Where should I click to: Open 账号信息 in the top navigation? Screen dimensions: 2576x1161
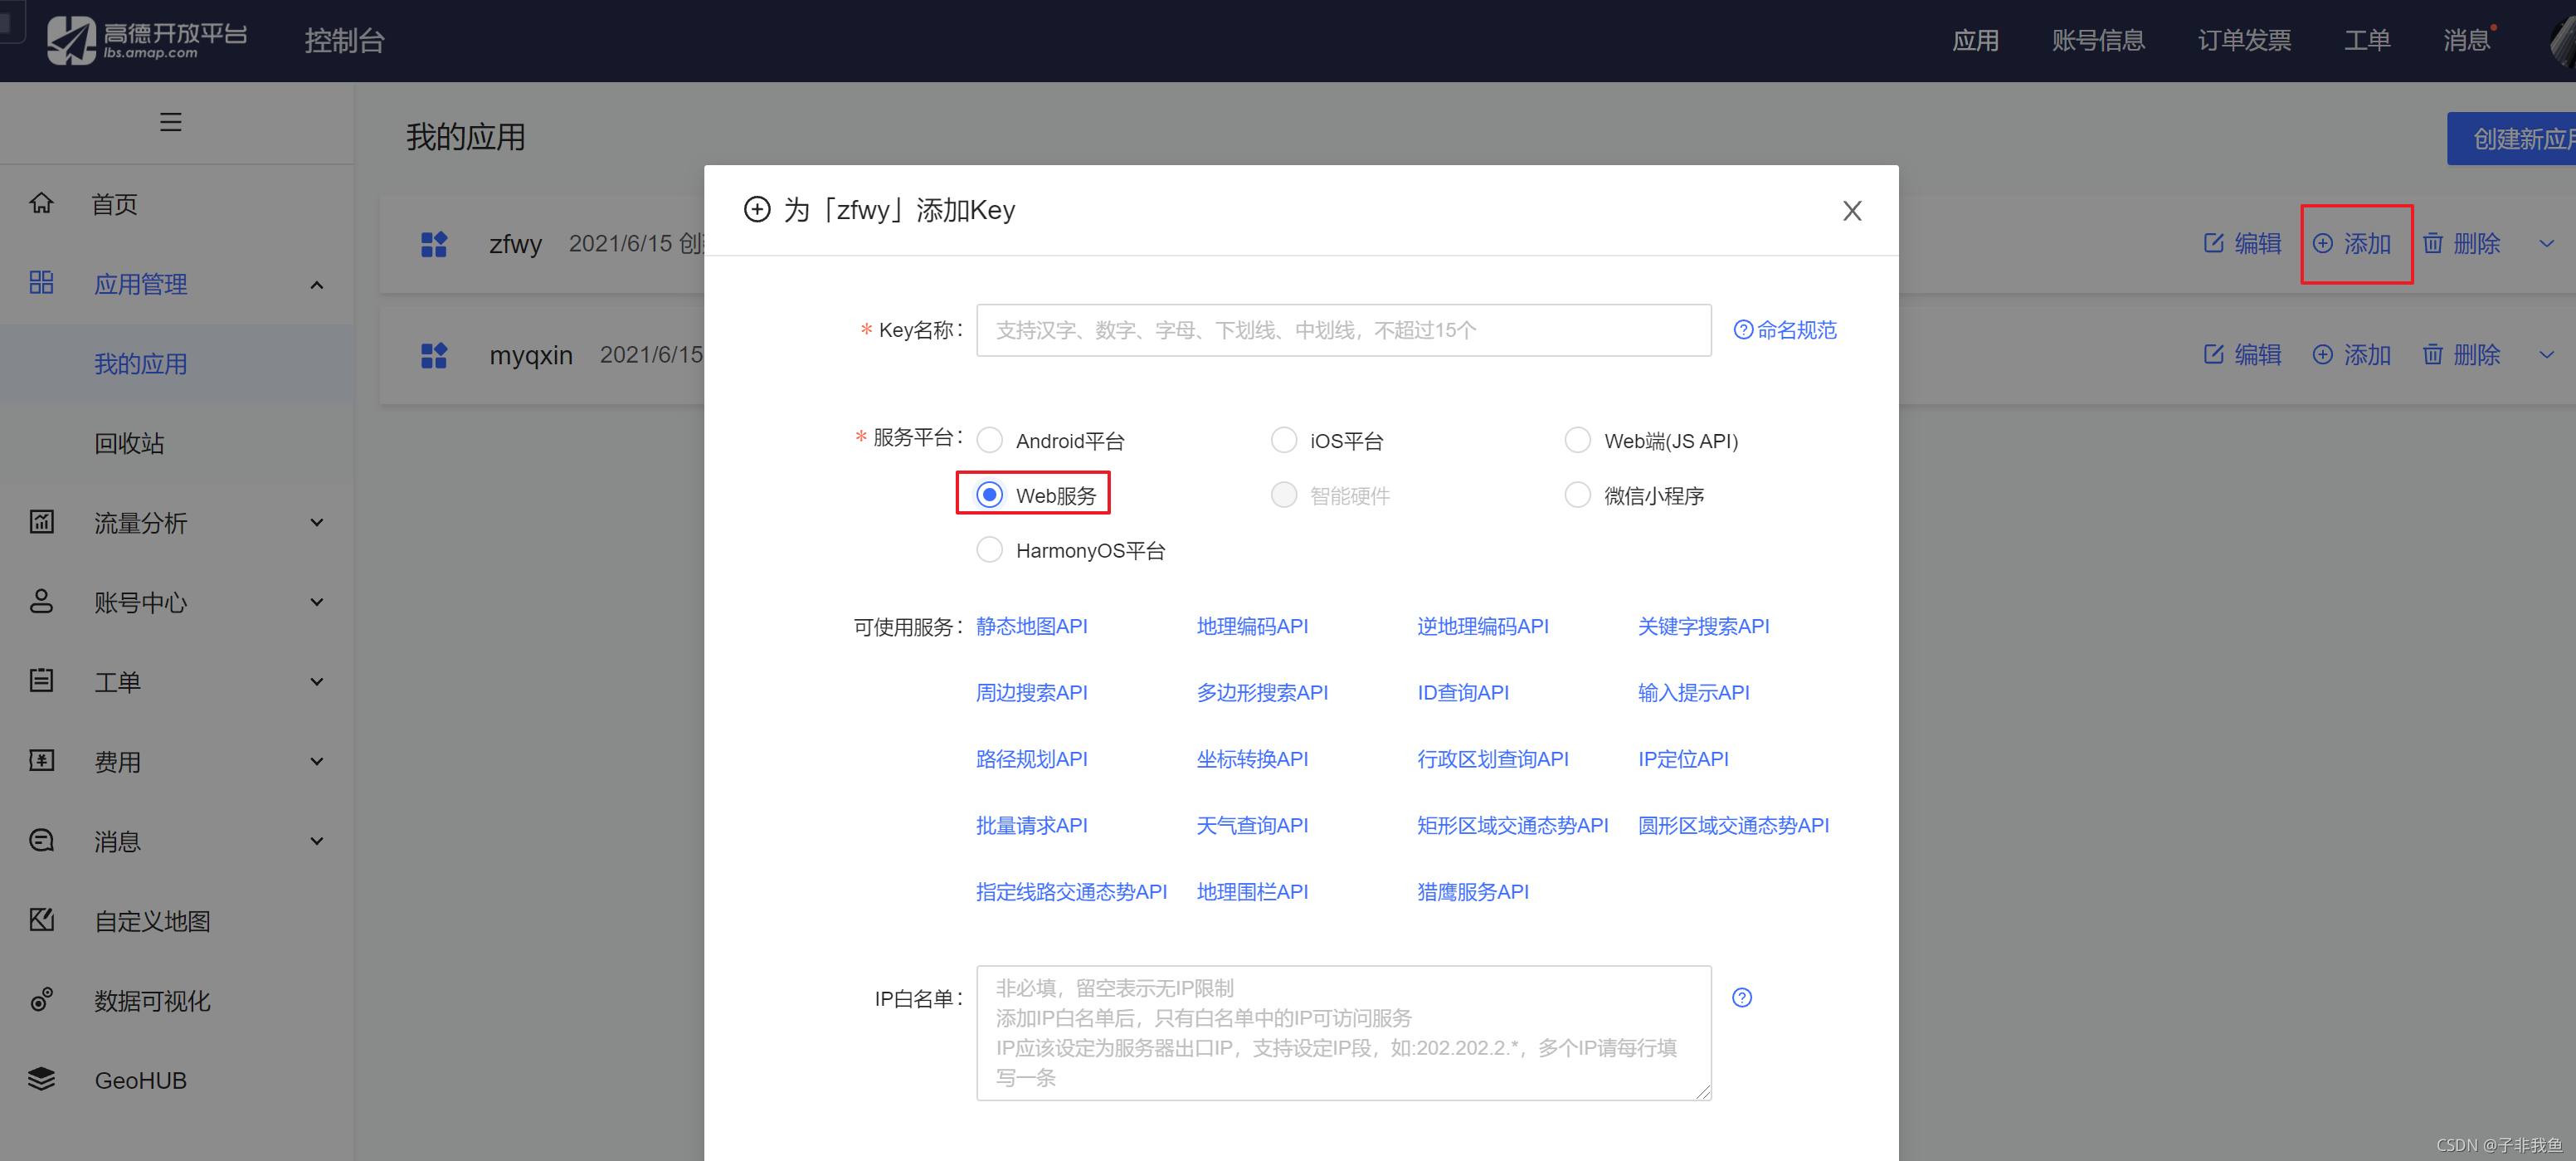point(2098,40)
